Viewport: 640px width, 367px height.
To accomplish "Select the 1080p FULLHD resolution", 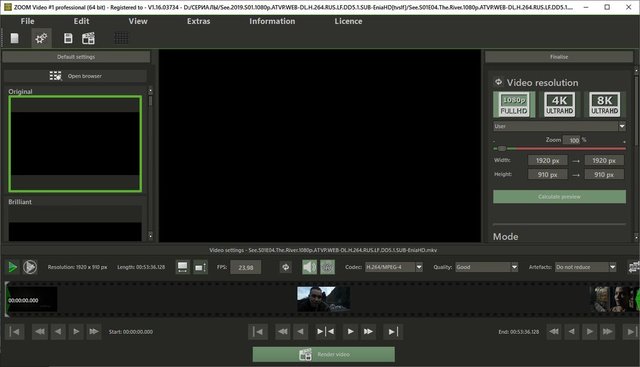I will (x=514, y=105).
